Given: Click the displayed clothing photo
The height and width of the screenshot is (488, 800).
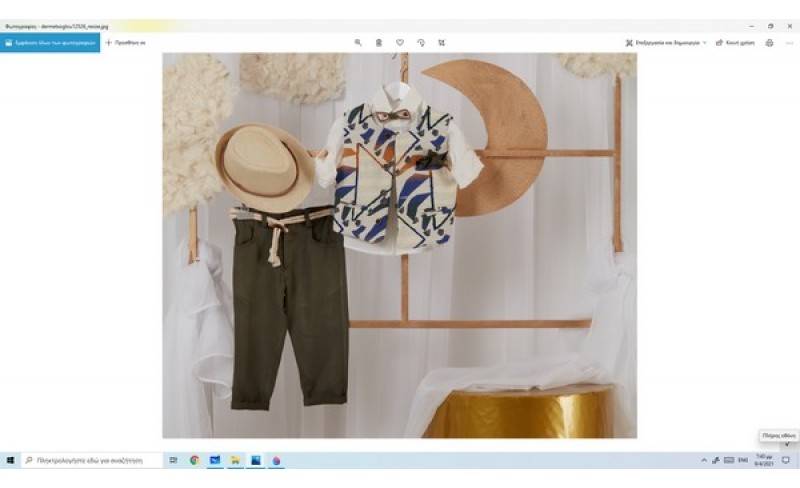Looking at the screenshot, I should [399, 246].
